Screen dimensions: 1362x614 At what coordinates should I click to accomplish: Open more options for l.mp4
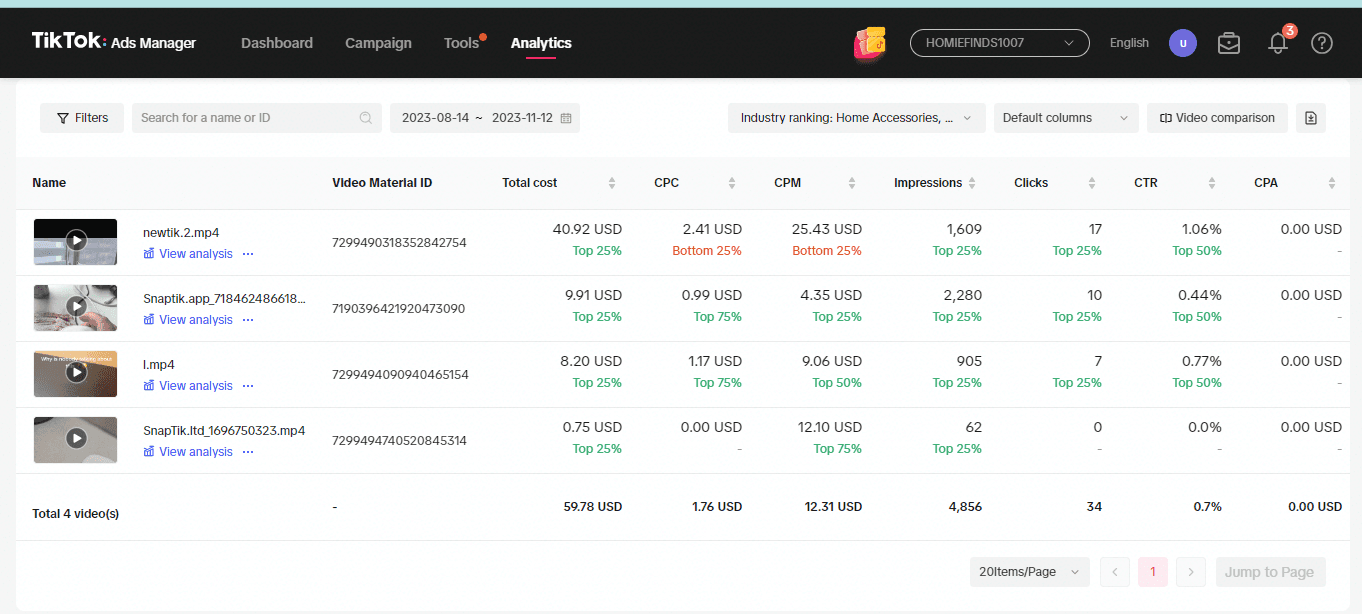tap(248, 386)
